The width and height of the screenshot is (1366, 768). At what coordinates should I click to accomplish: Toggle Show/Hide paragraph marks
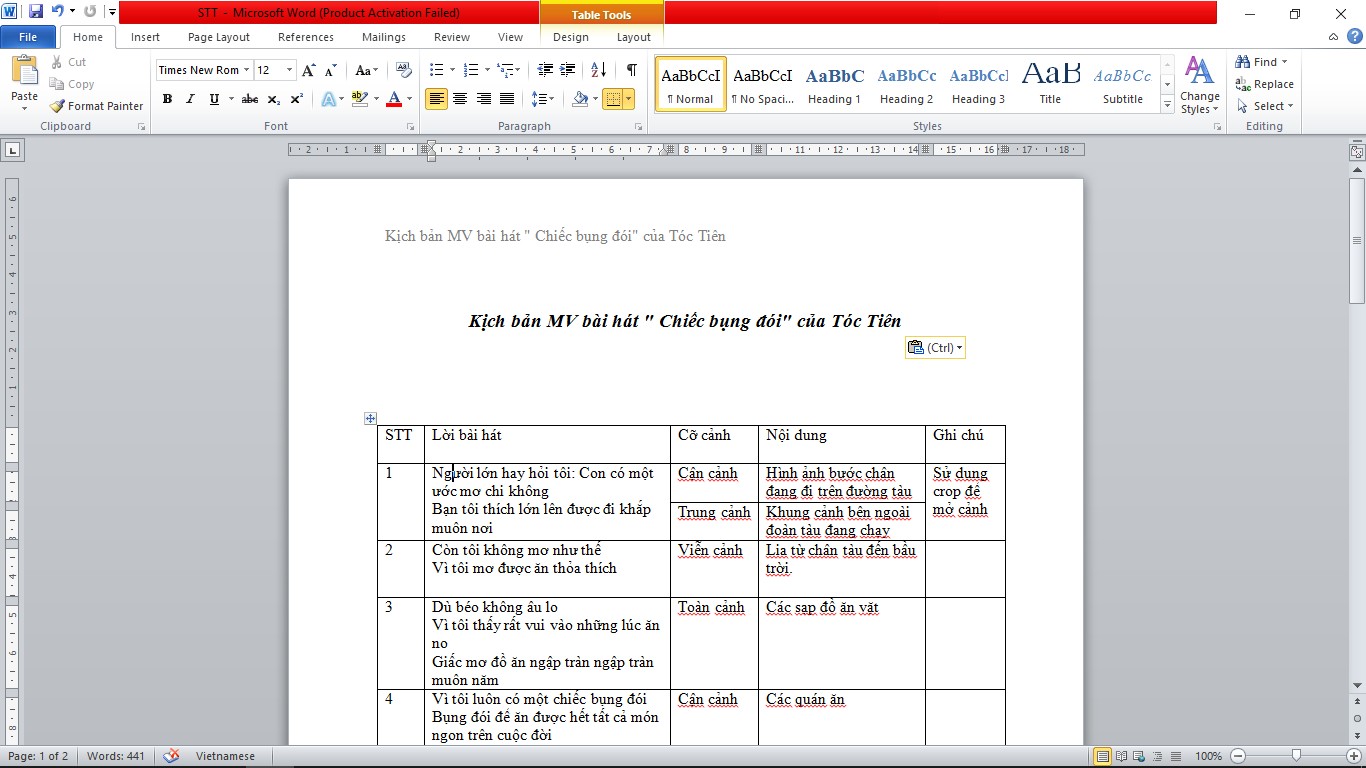(x=631, y=70)
